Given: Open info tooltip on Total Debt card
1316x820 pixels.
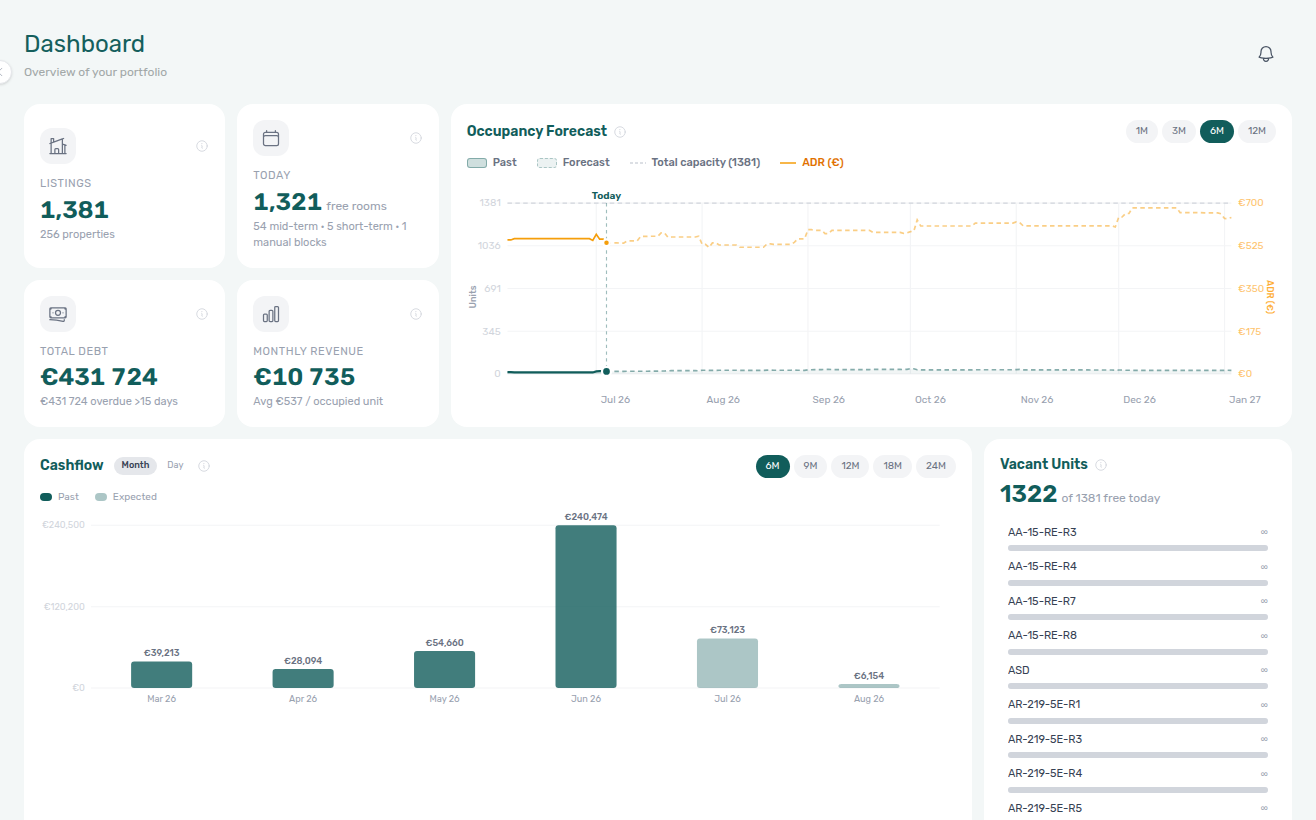Looking at the screenshot, I should coord(202,314).
